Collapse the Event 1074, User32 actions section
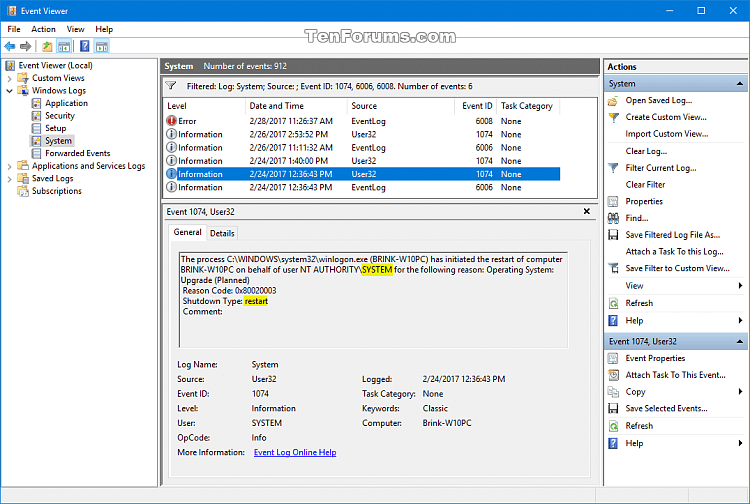This screenshot has width=750, height=504. 739,341
